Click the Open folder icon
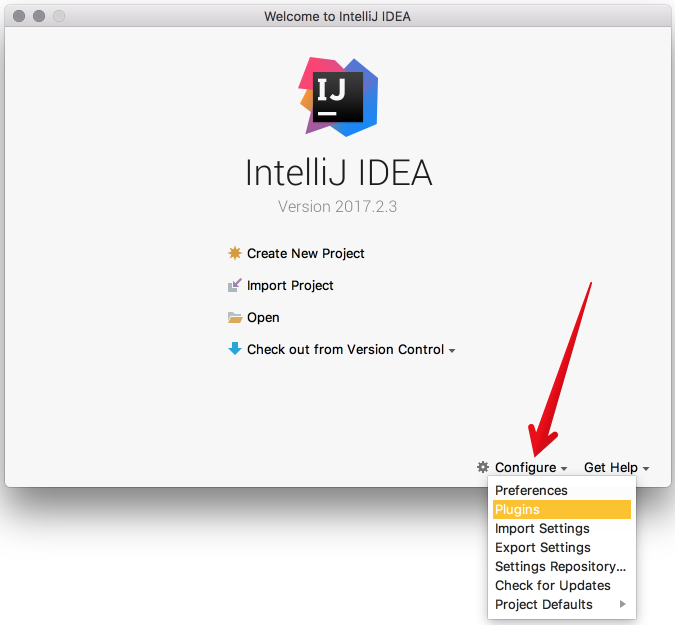The image size is (675, 625). point(235,318)
